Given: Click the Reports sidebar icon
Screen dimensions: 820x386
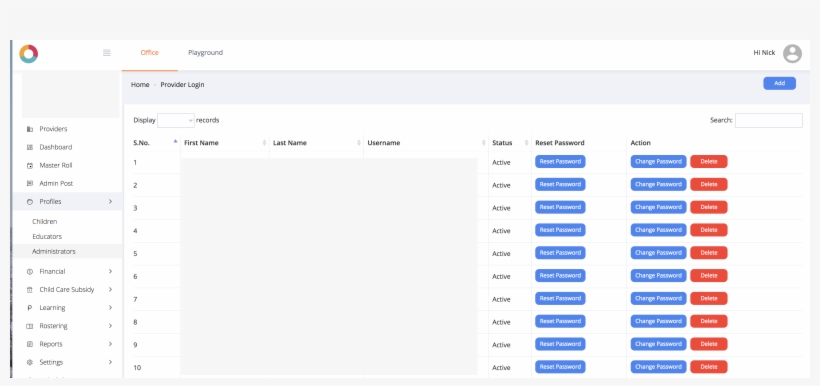Looking at the screenshot, I should point(30,344).
